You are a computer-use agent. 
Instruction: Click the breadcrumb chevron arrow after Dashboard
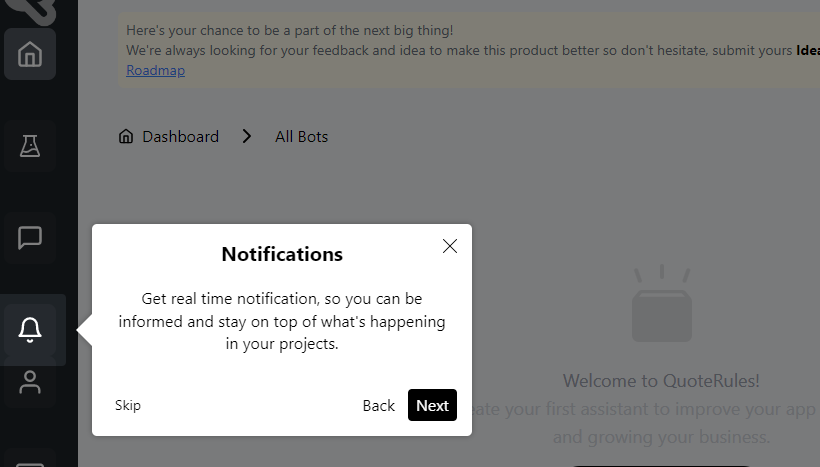pos(247,136)
